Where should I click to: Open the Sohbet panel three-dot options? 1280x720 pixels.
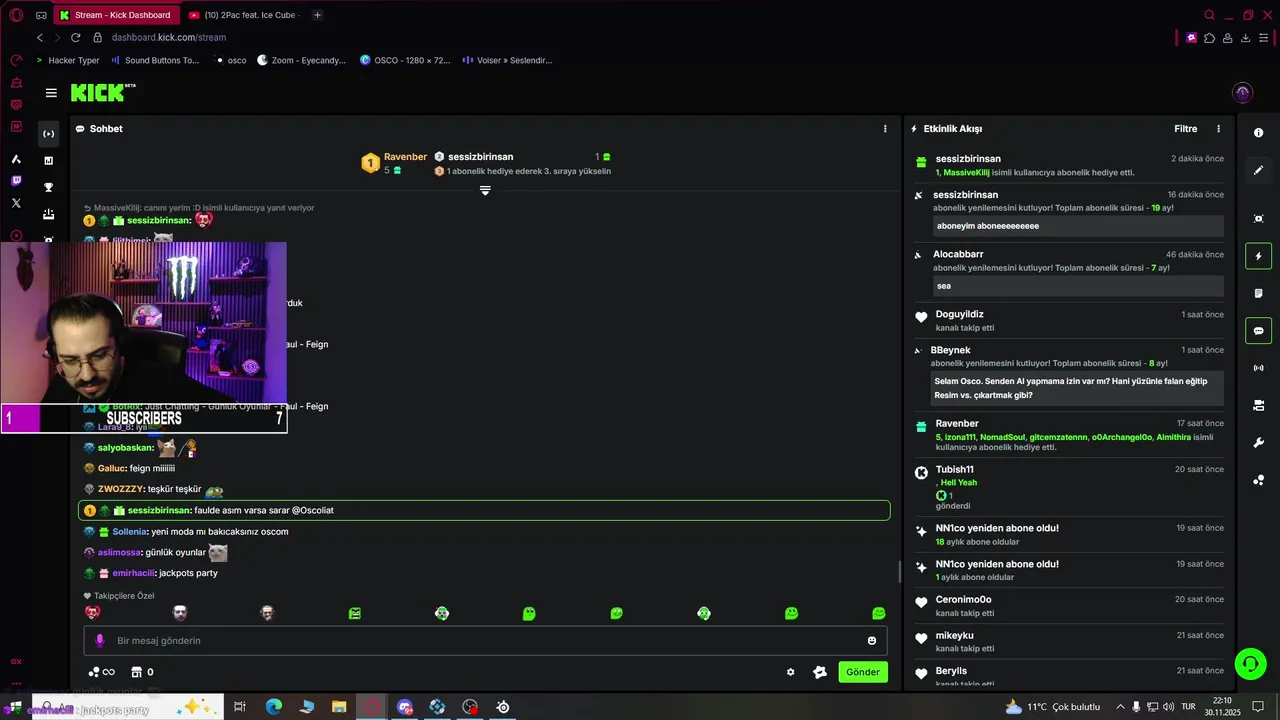tap(885, 129)
